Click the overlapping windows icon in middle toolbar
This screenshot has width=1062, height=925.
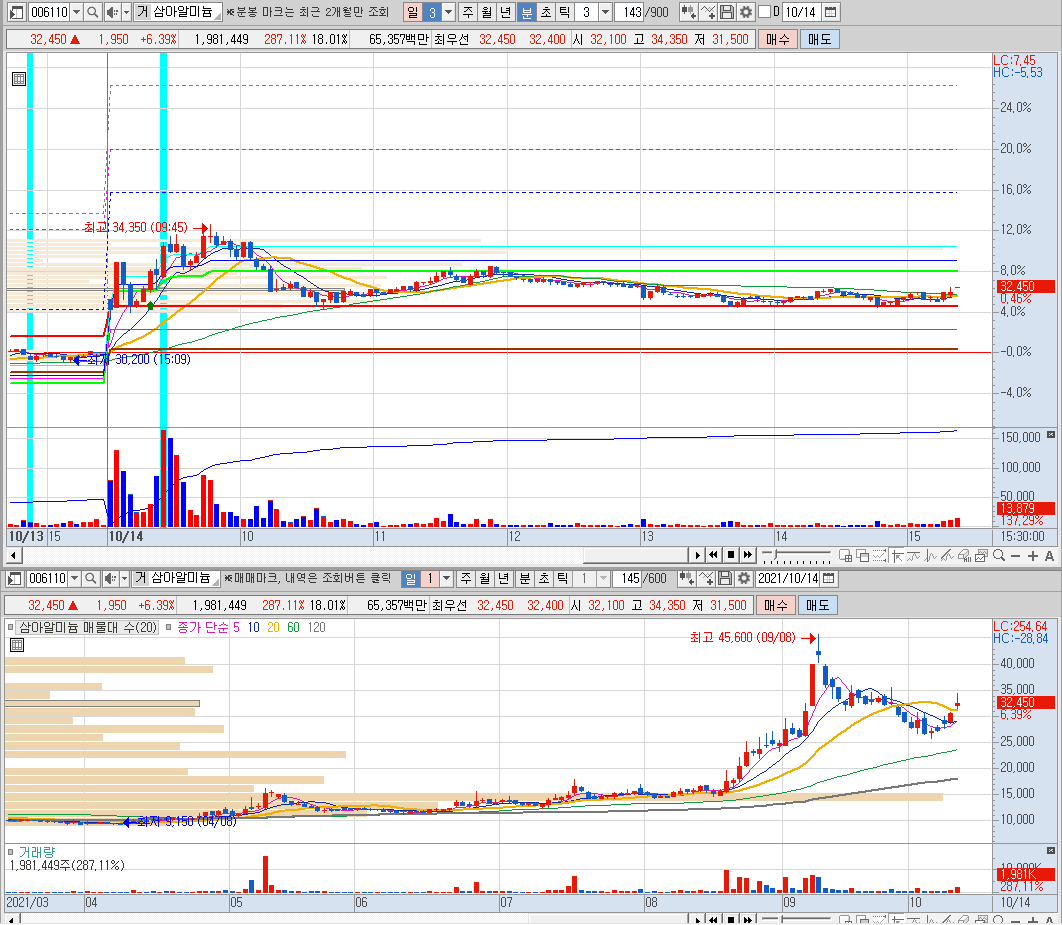[862, 556]
